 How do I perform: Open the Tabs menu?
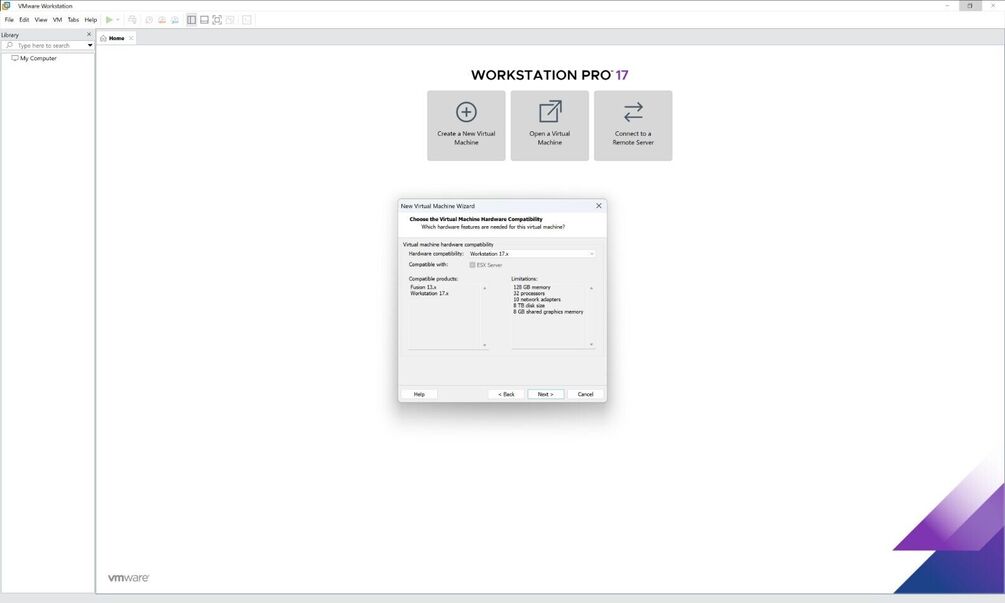tap(73, 20)
